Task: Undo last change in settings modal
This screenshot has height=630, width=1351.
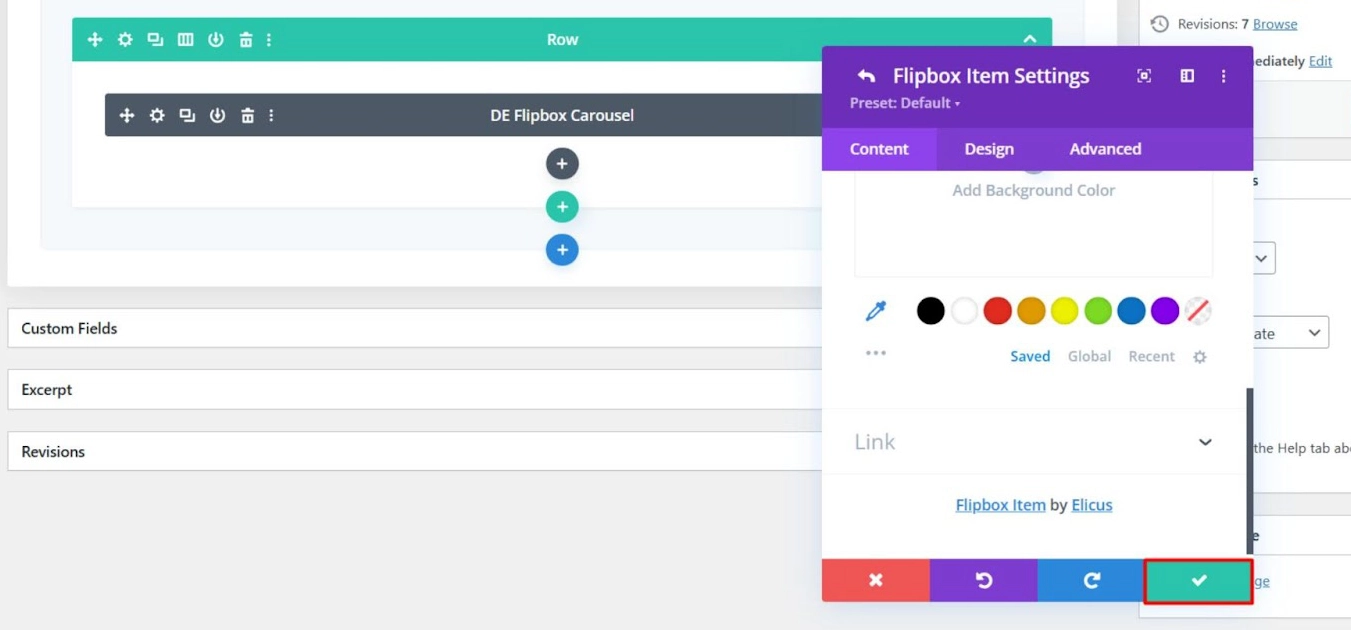Action: point(984,580)
